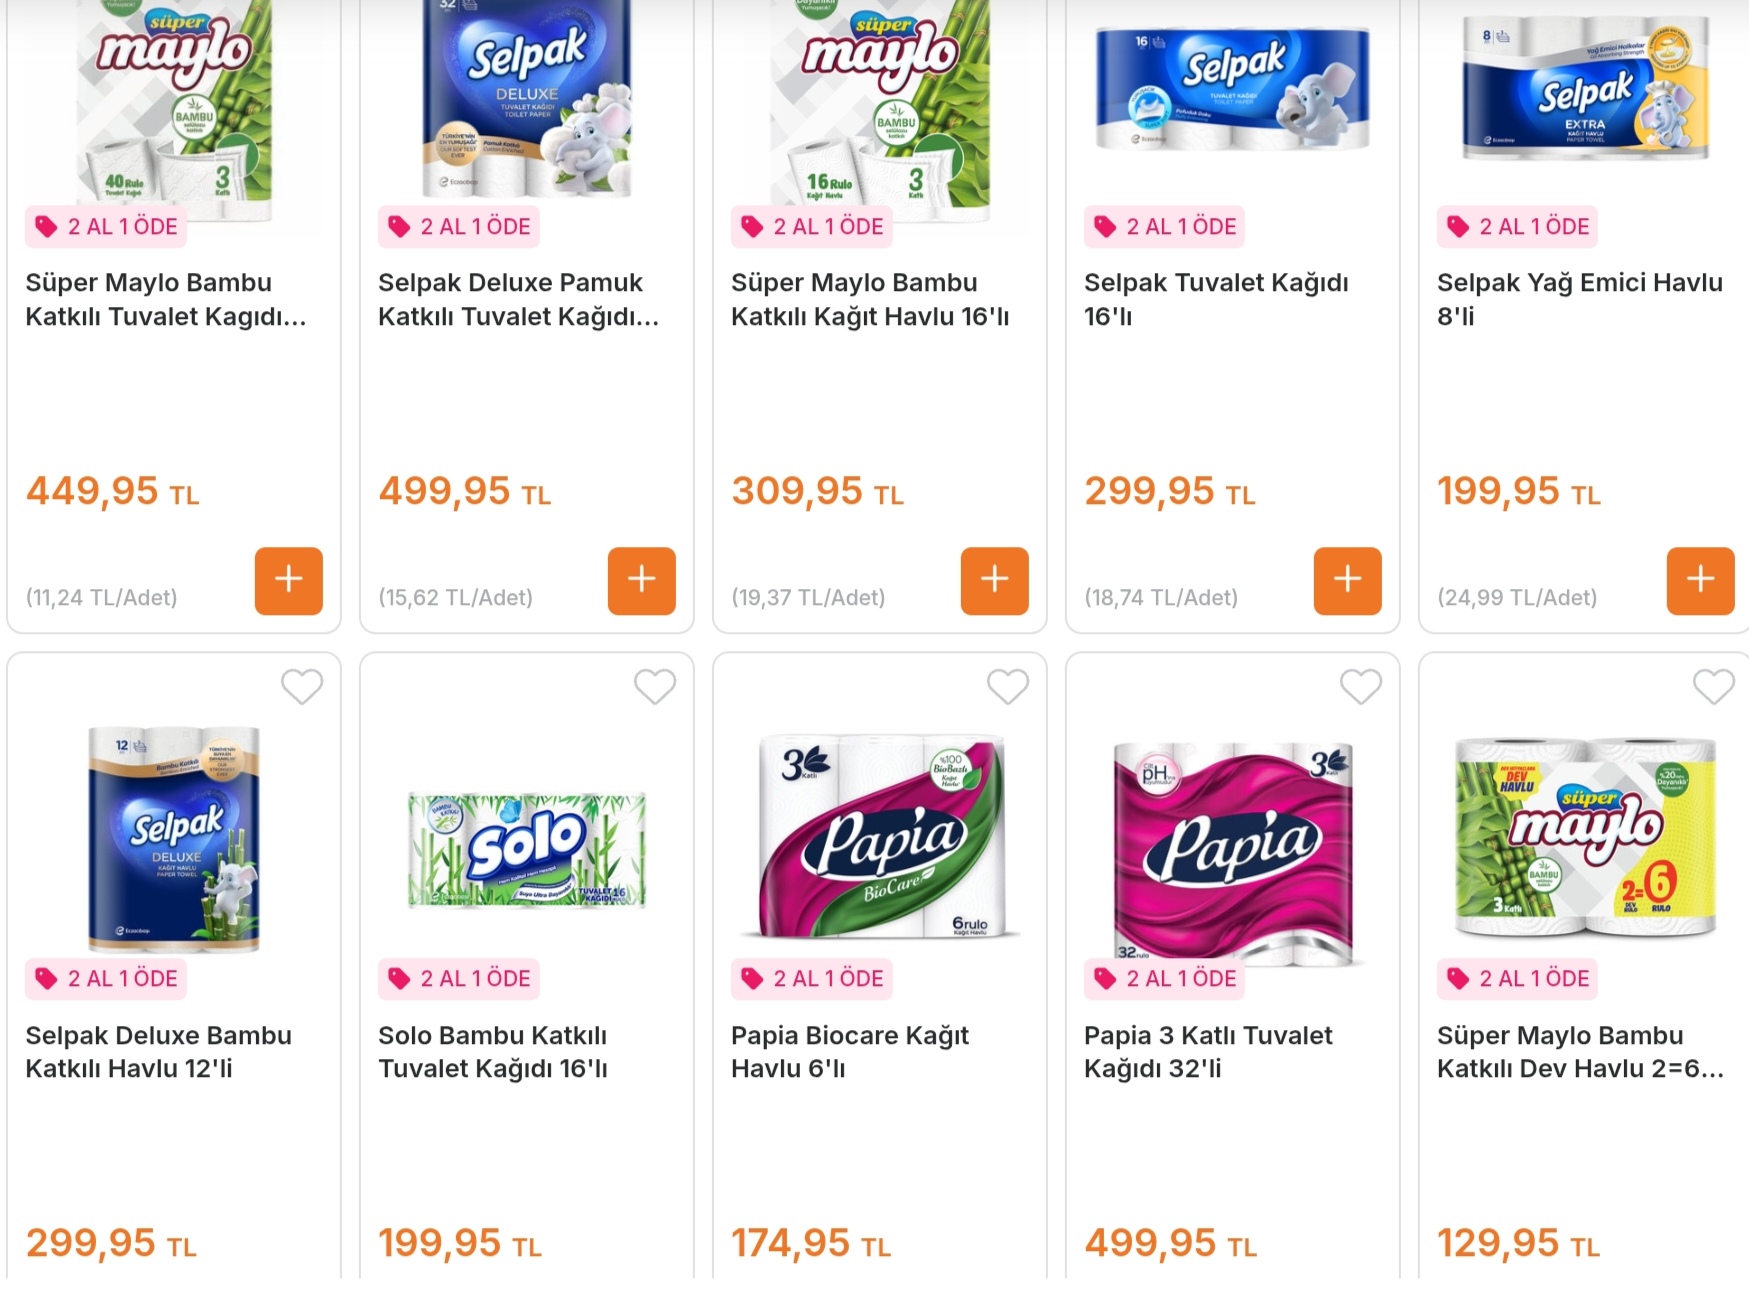Add Selpak Yağ Emici Havlu to cart
1749x1302 pixels.
[x=1700, y=580]
